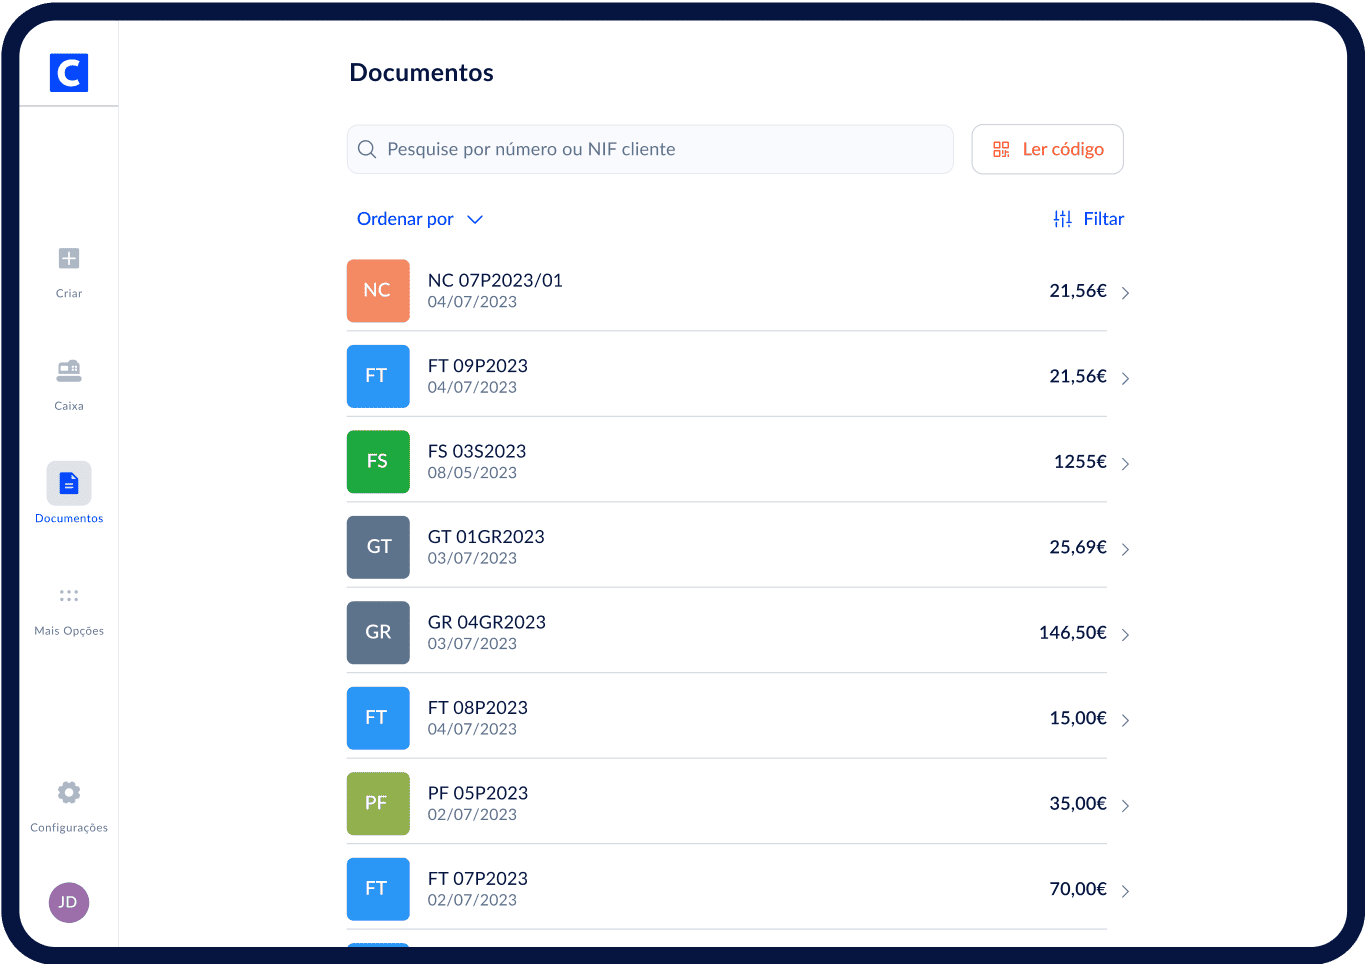Open chevron for NC 07P2023/01 row
Viewport: 1365px width, 964px height.
point(1125,293)
